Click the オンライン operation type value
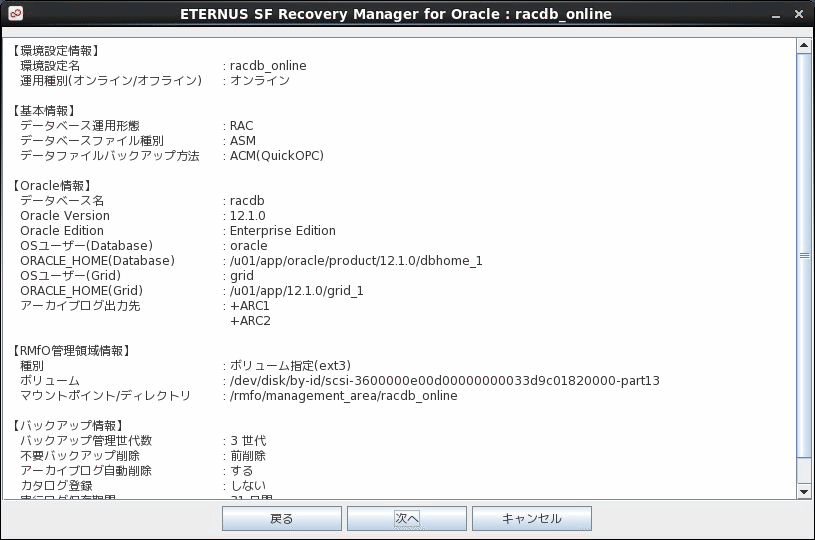 click(260, 81)
